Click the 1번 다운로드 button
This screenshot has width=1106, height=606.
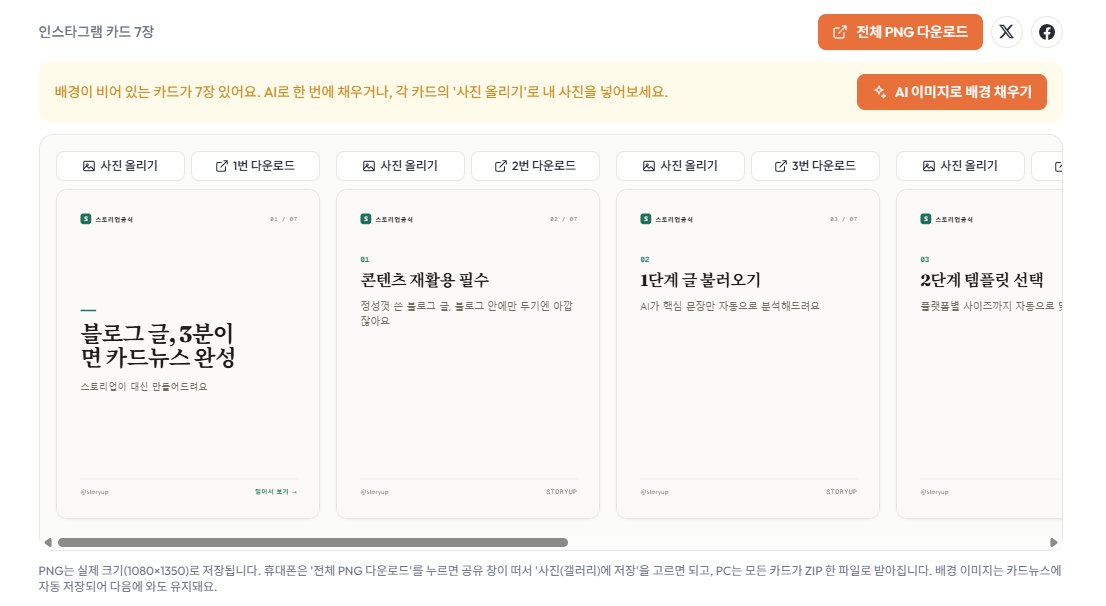coord(255,166)
